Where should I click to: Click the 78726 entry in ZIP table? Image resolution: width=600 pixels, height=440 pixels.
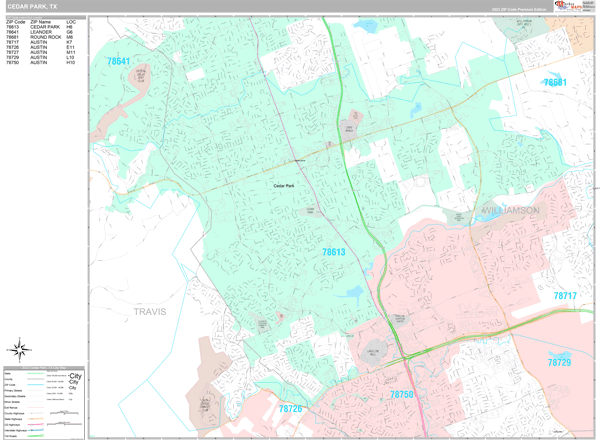[12, 47]
